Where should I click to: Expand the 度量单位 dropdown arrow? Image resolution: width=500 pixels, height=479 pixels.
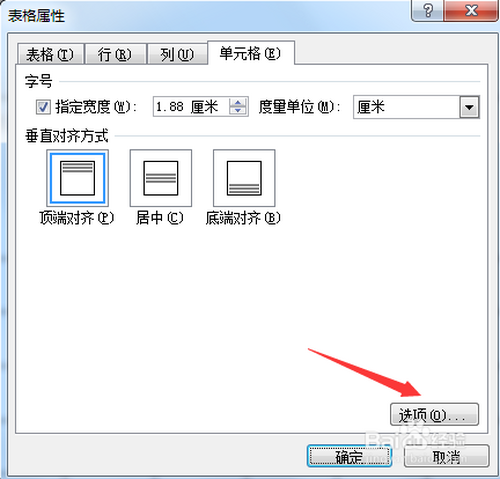(469, 107)
